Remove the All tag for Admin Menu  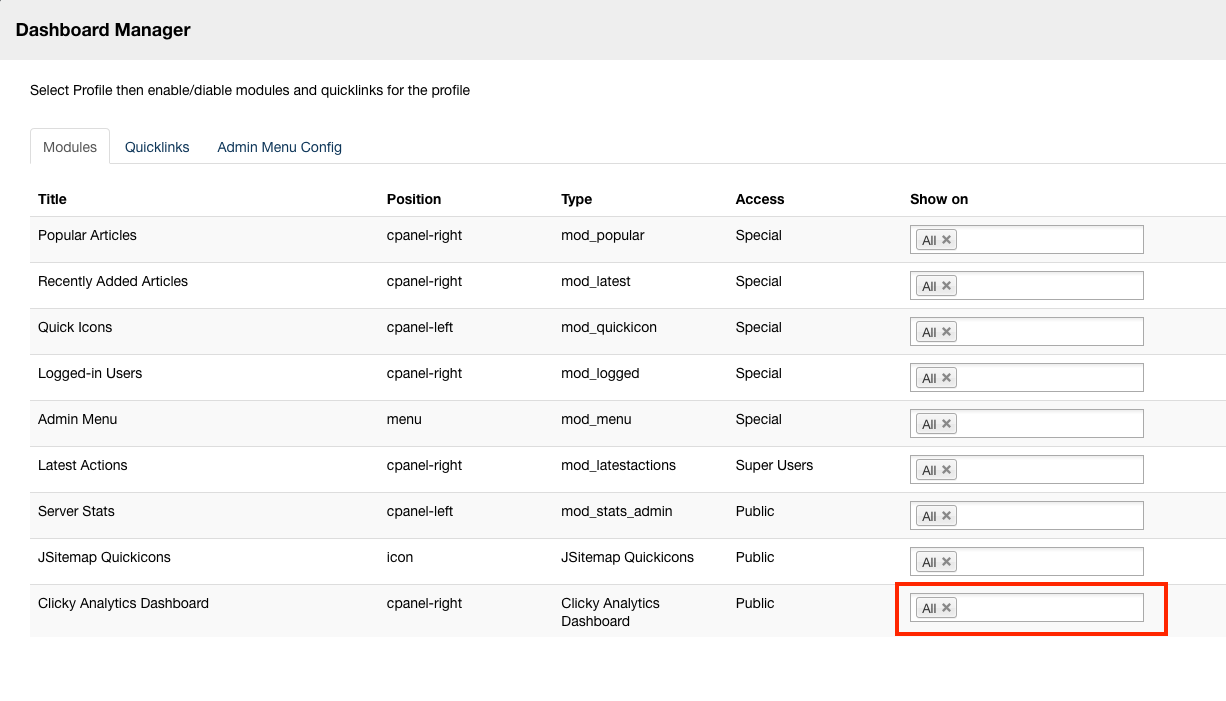click(946, 424)
